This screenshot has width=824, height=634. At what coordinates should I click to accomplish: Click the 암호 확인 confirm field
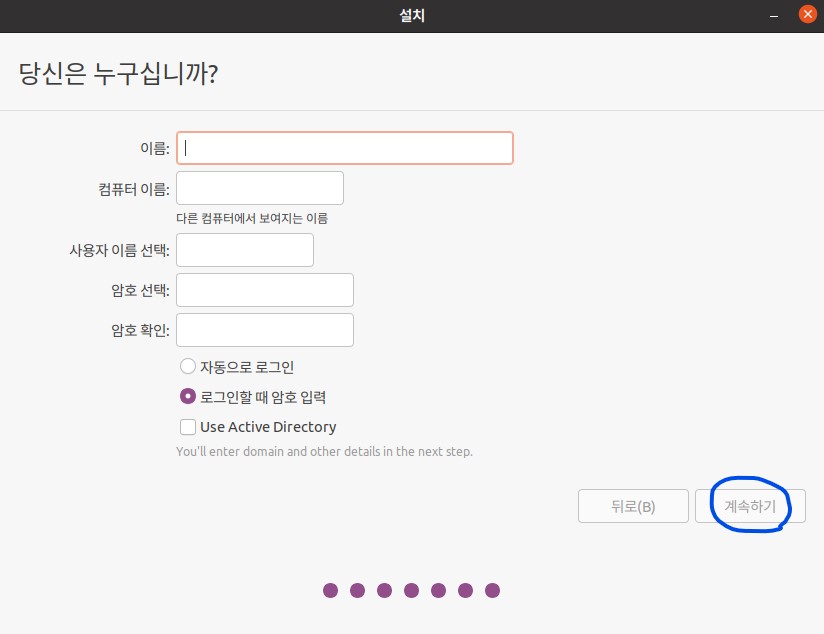click(265, 330)
